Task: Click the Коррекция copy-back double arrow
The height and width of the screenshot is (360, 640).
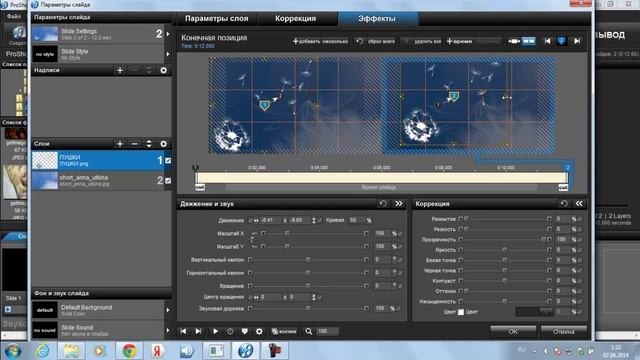Action: [579, 204]
